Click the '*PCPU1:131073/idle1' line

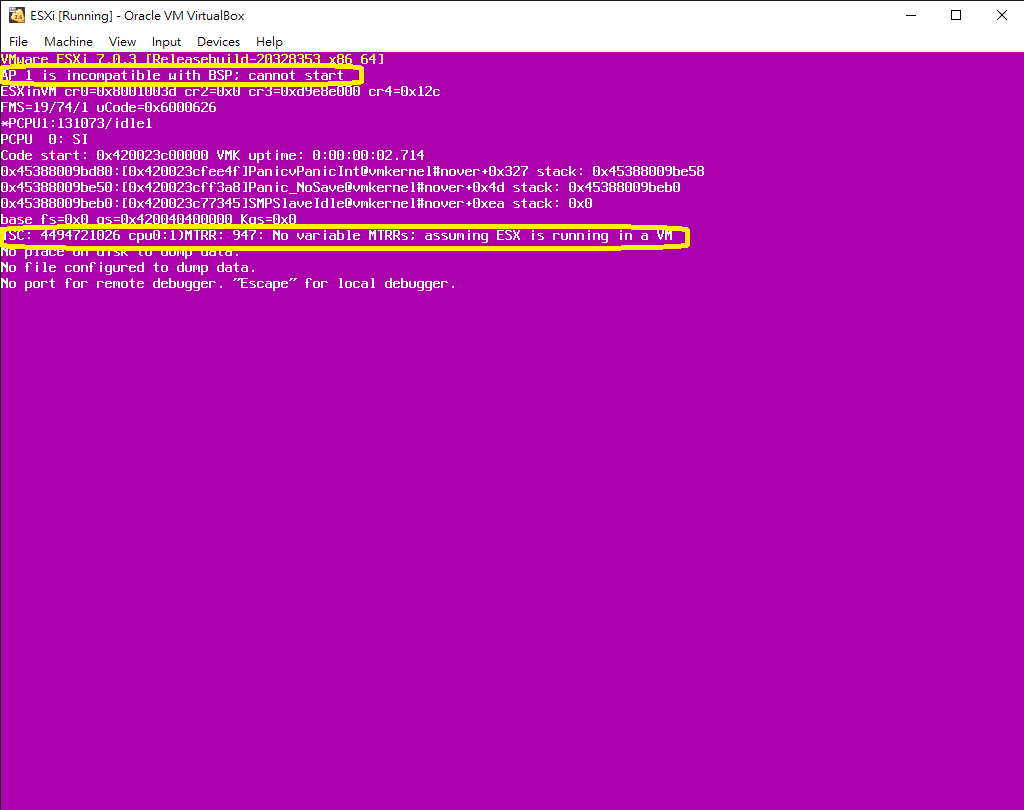click(76, 123)
